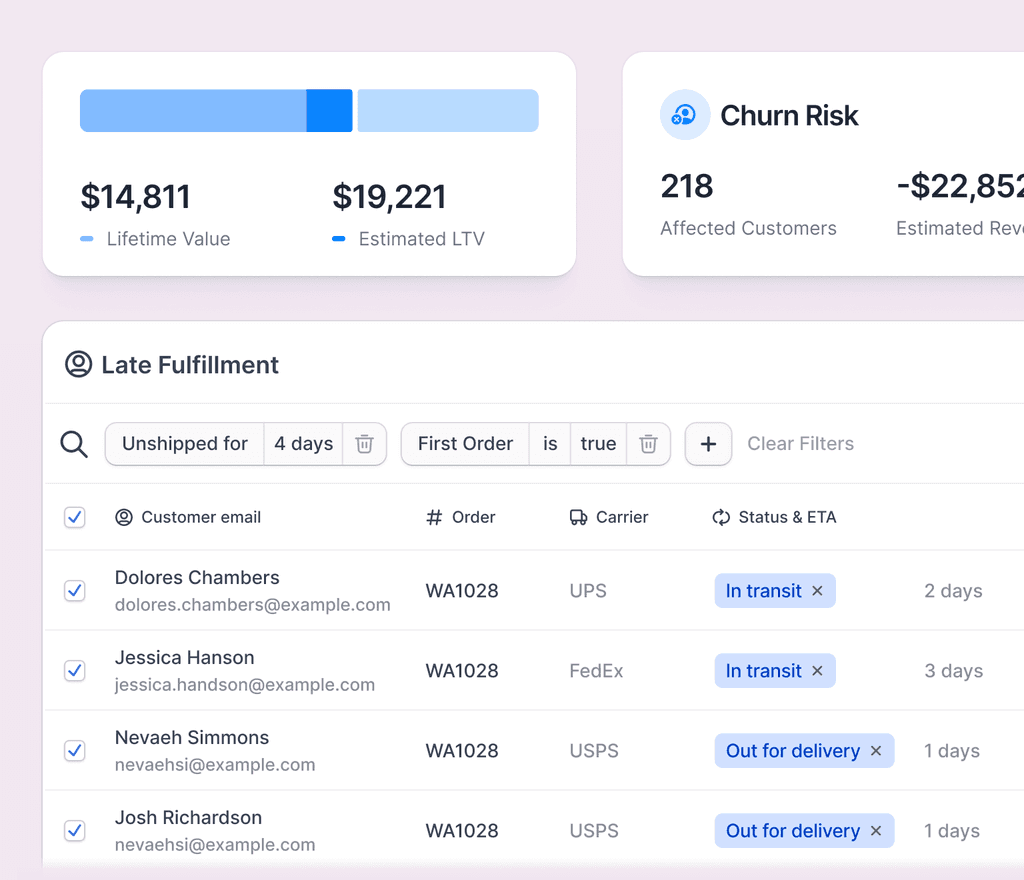
Task: Click the Josh Richardson name
Action: pos(188,817)
